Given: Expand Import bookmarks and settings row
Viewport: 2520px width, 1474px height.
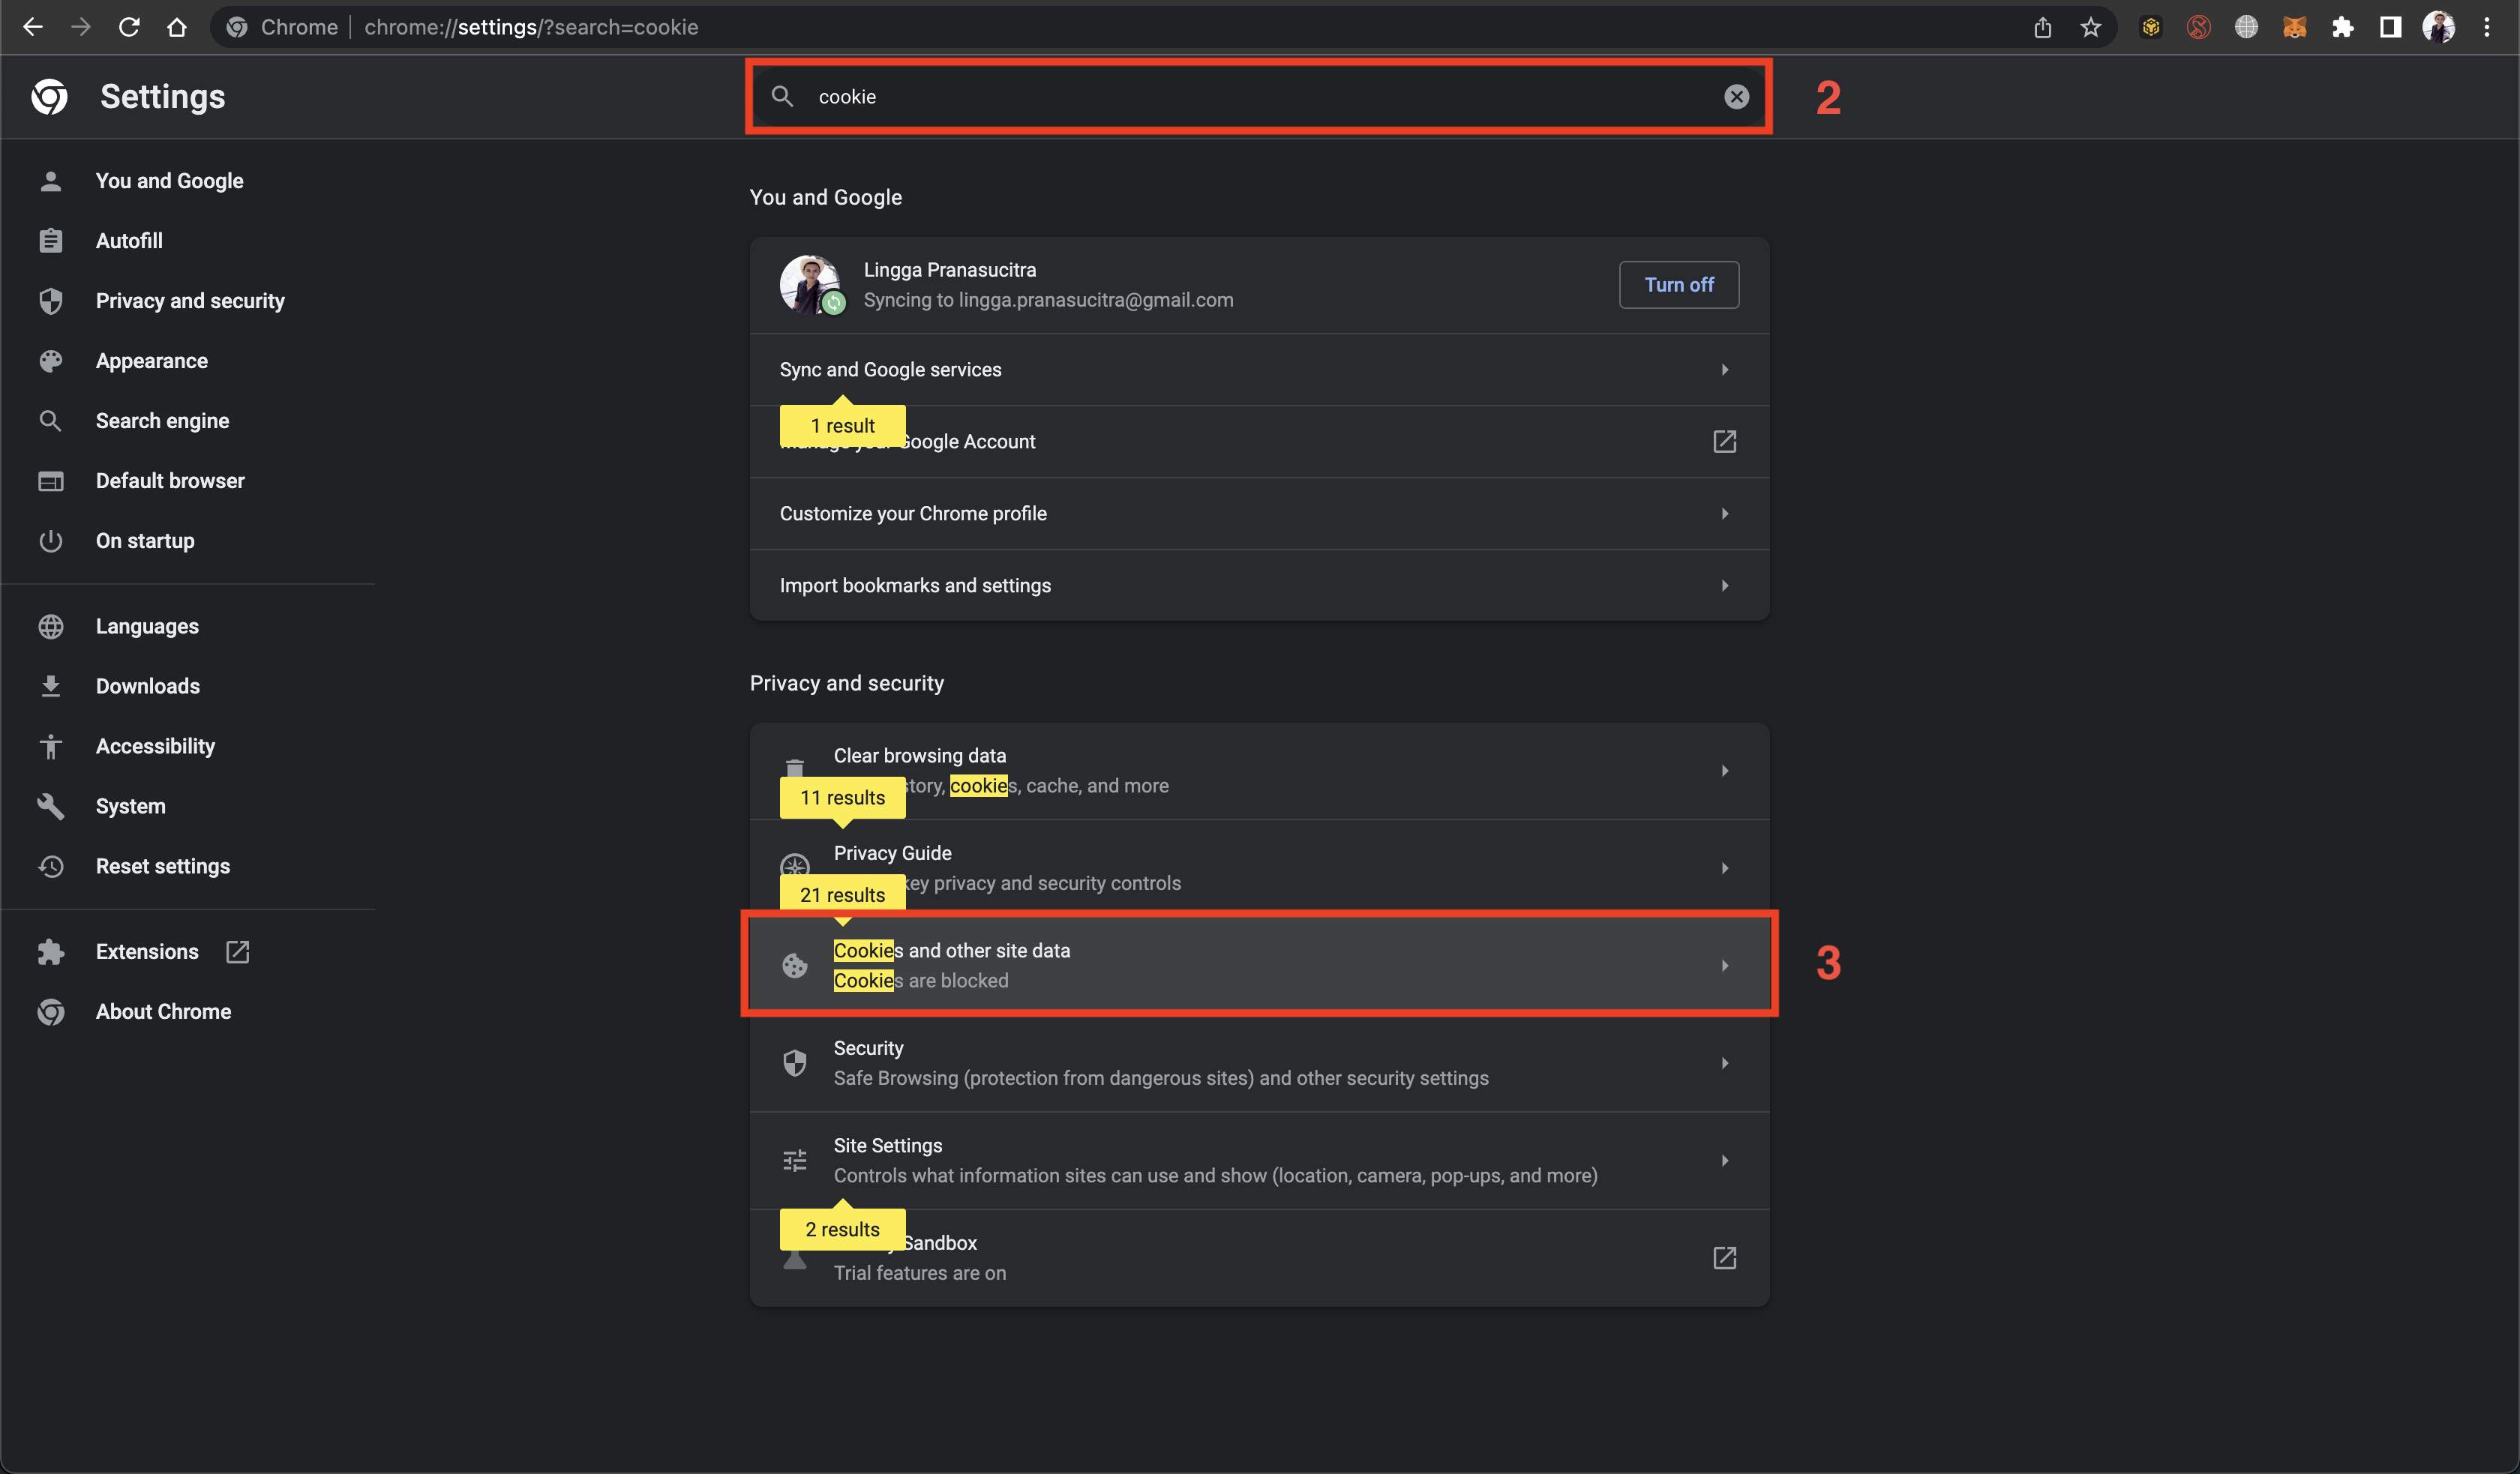Looking at the screenshot, I should coord(1258,585).
